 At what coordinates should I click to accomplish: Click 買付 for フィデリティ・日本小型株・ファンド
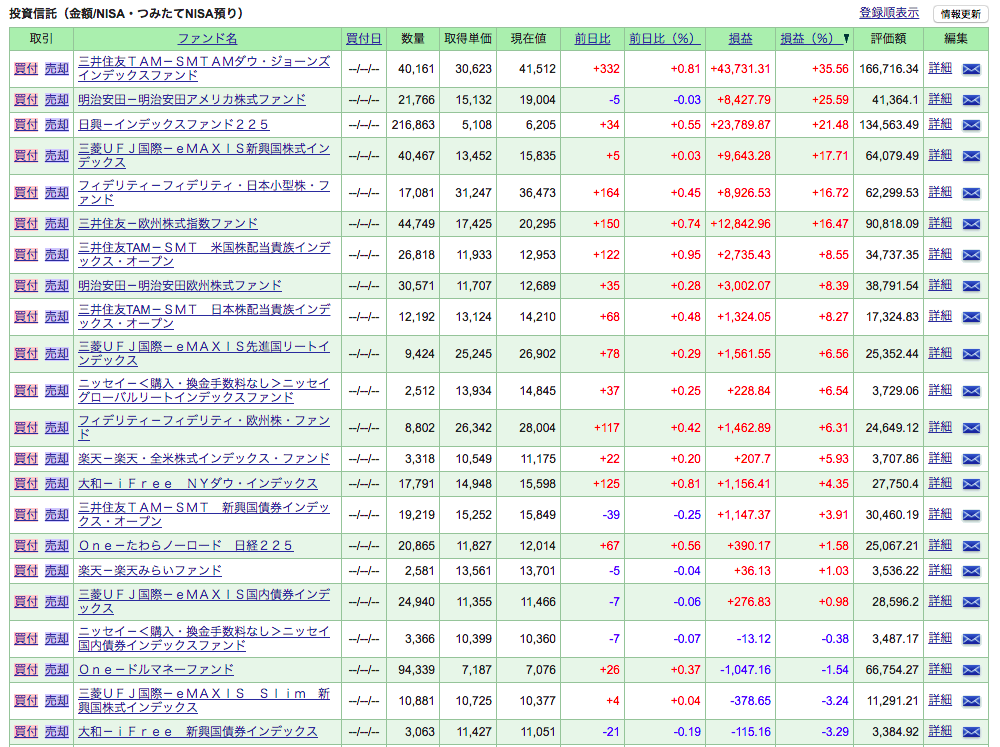click(x=26, y=192)
